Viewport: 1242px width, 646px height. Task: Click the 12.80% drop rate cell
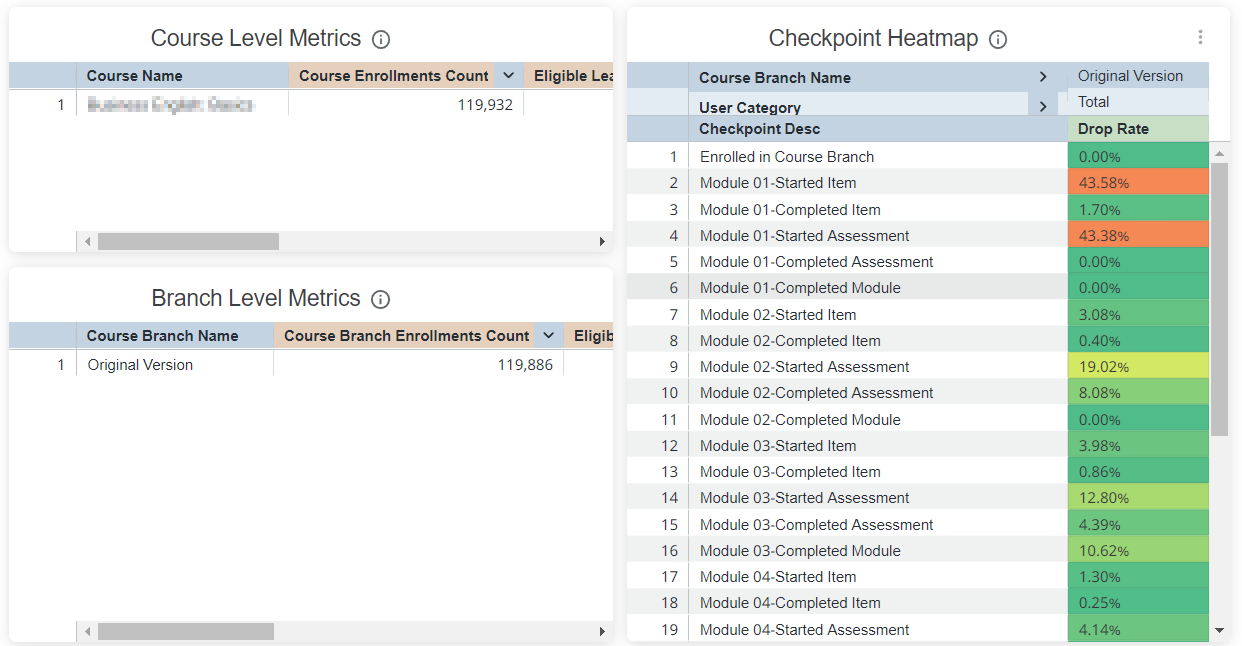click(1138, 497)
